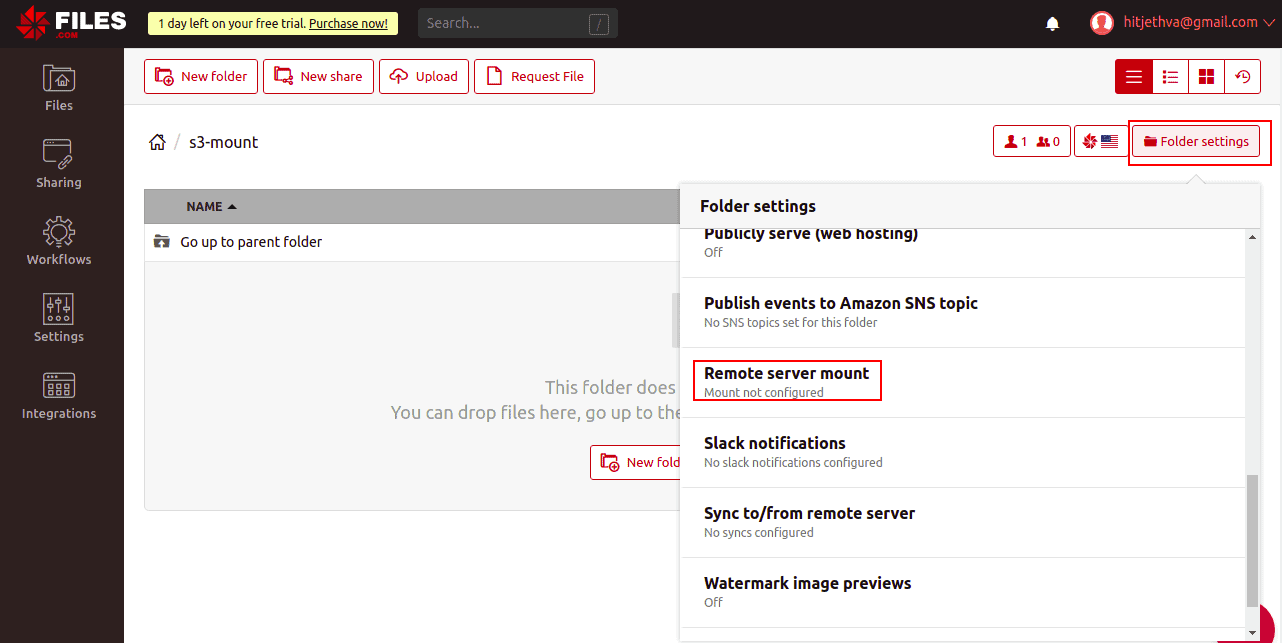Open the folder history view
Screen dimensions: 1282x643
pos(1242,76)
